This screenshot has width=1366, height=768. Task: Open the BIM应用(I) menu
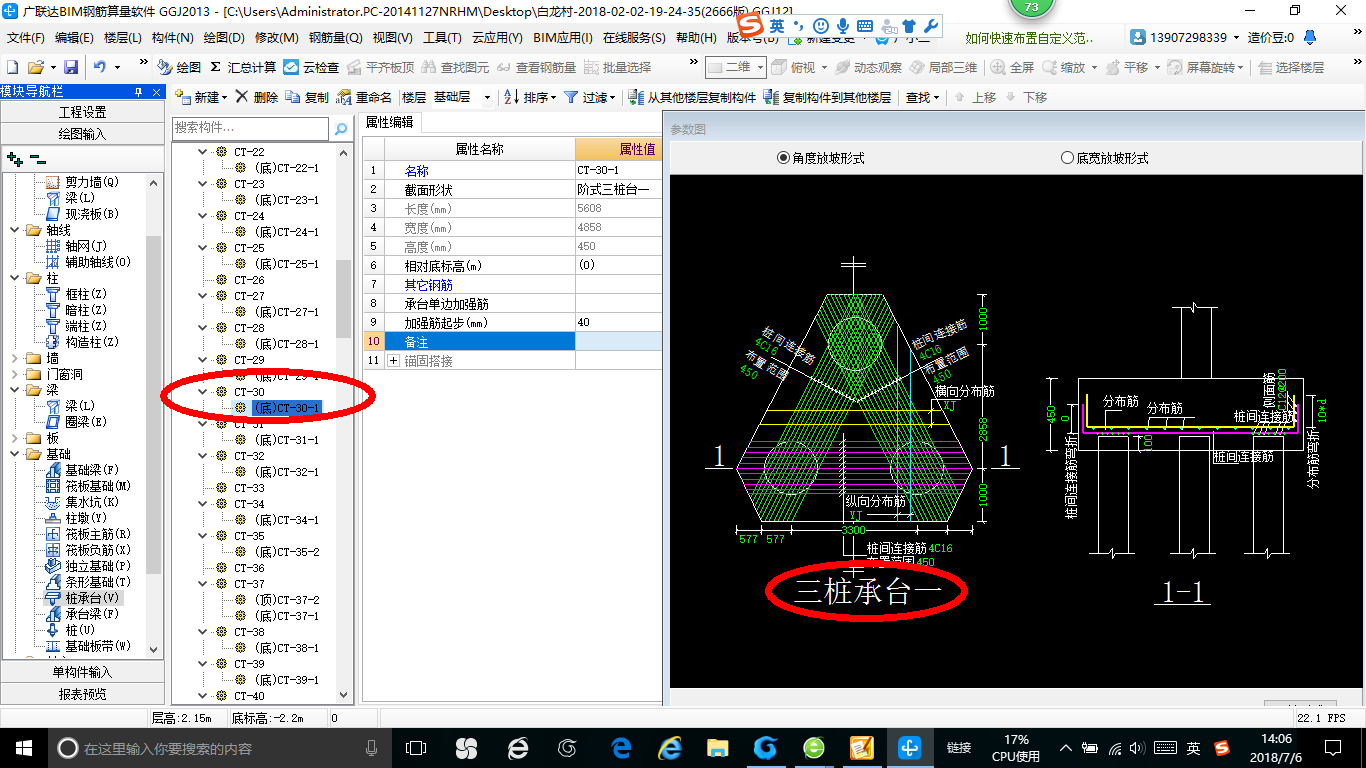563,38
